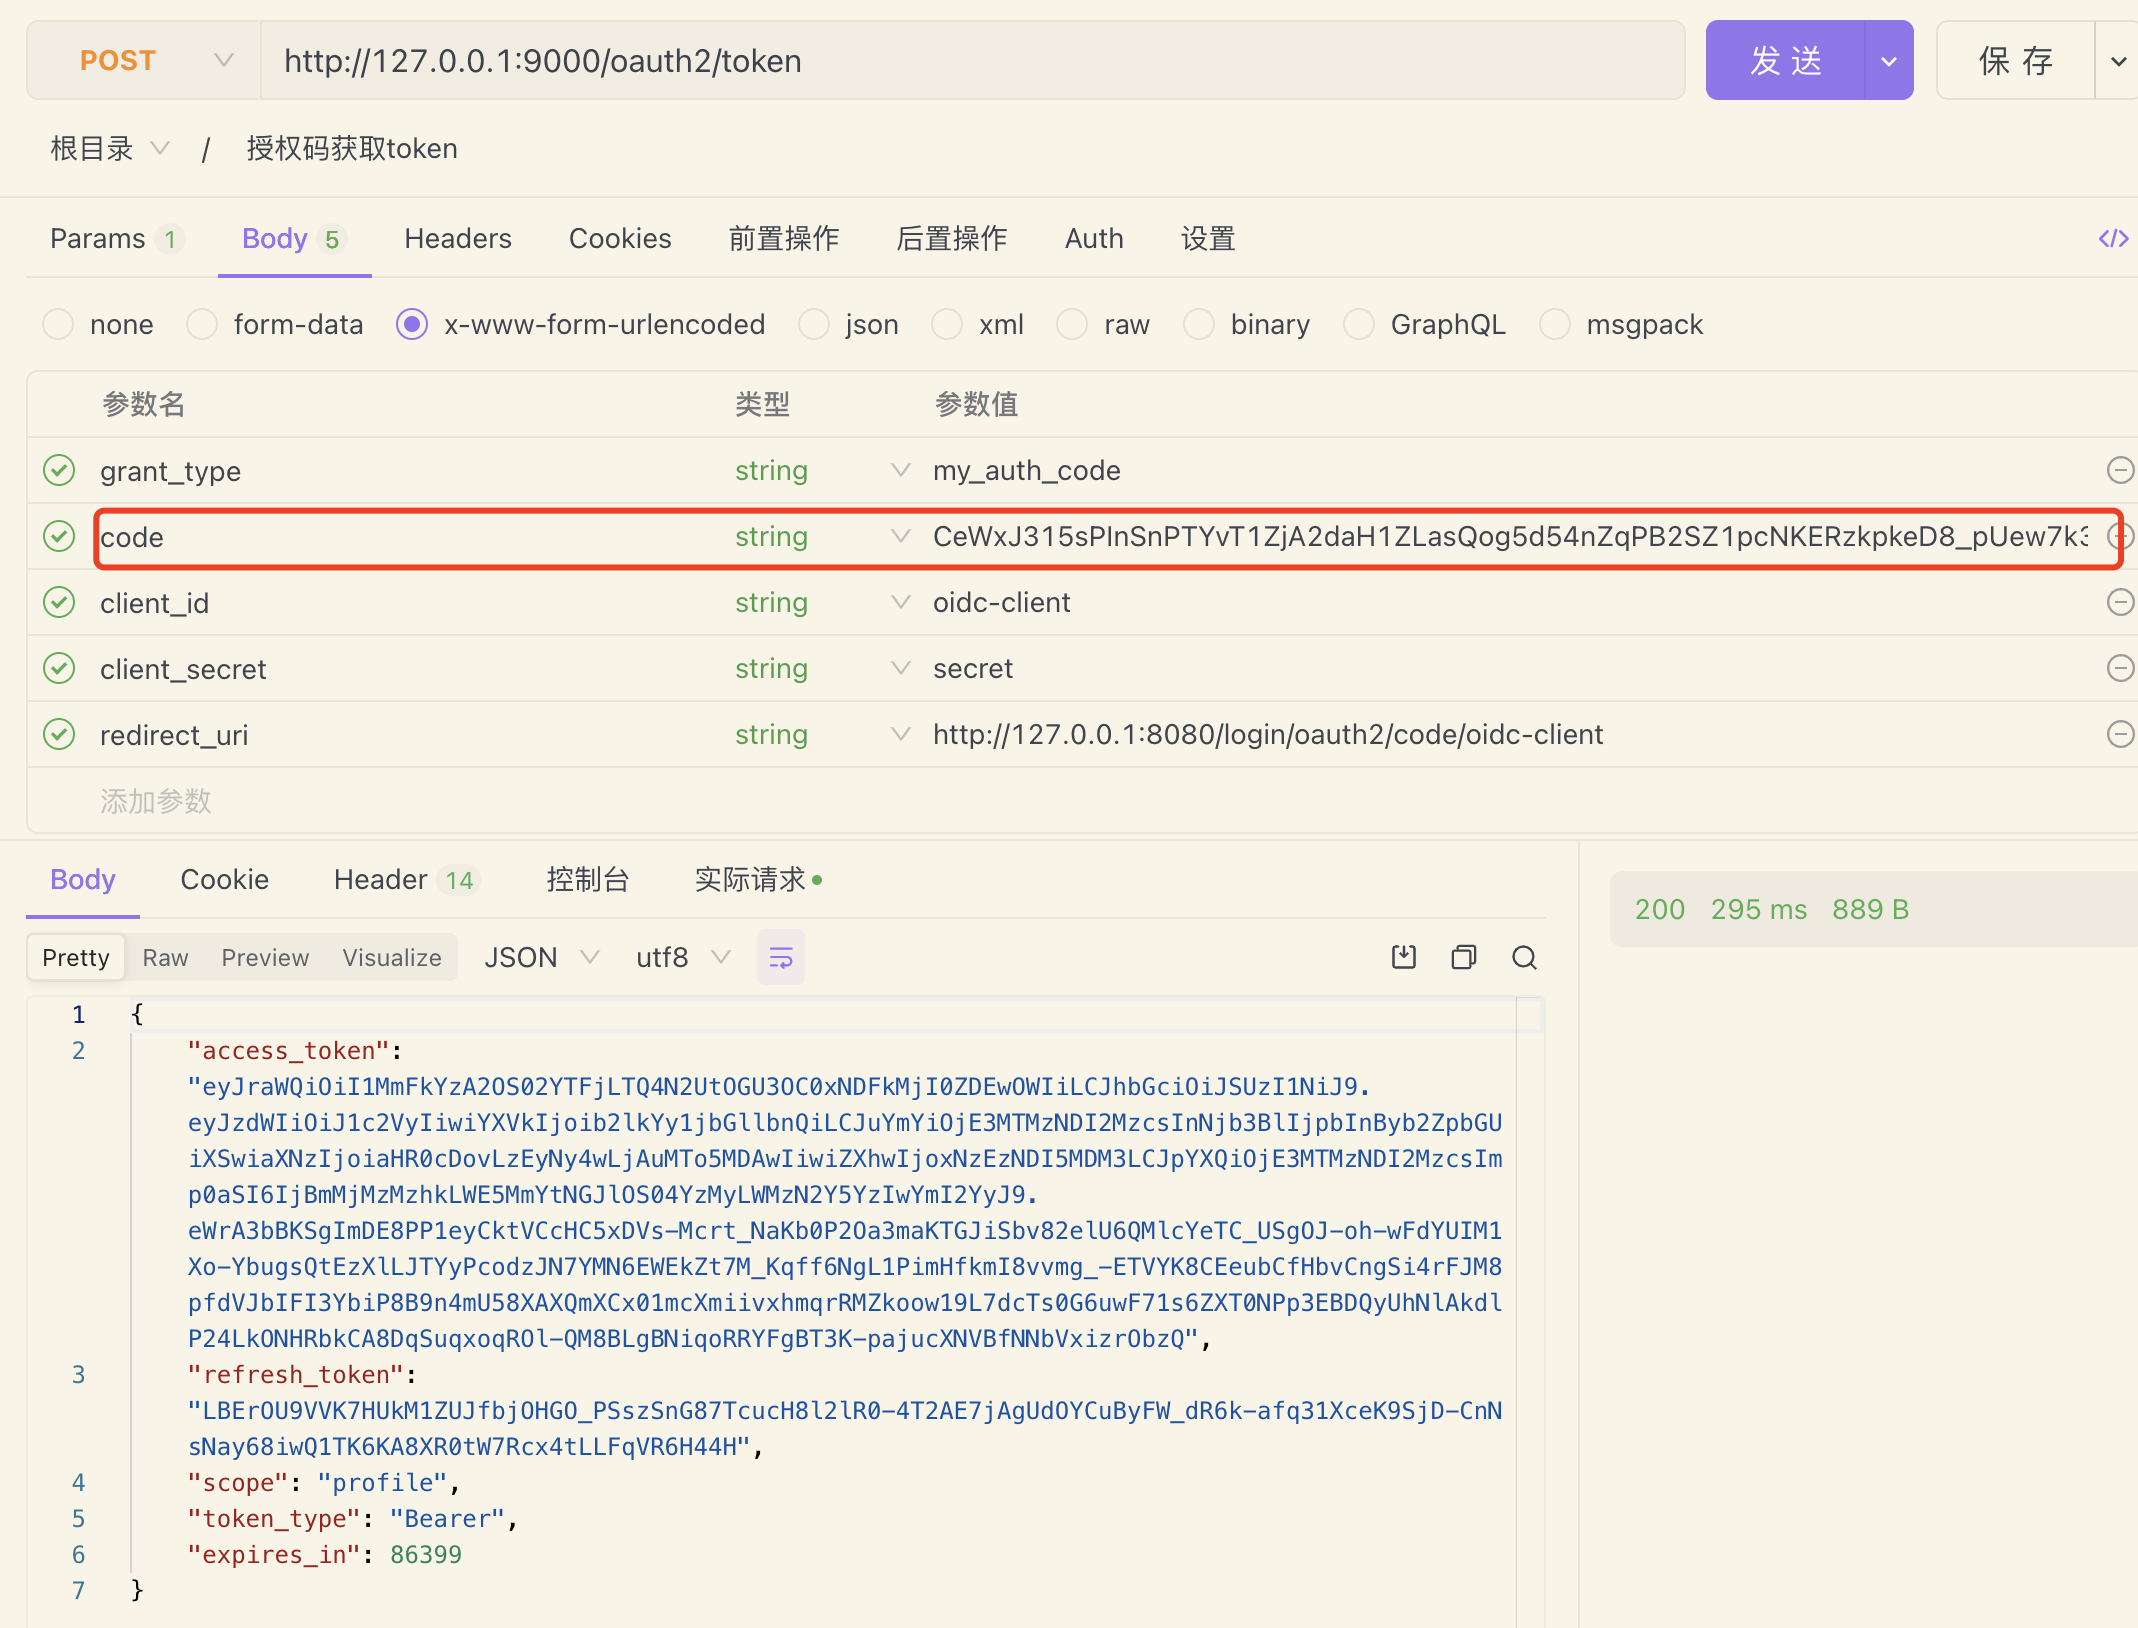Search within the response body
Image resolution: width=2138 pixels, height=1628 pixels.
click(1524, 957)
